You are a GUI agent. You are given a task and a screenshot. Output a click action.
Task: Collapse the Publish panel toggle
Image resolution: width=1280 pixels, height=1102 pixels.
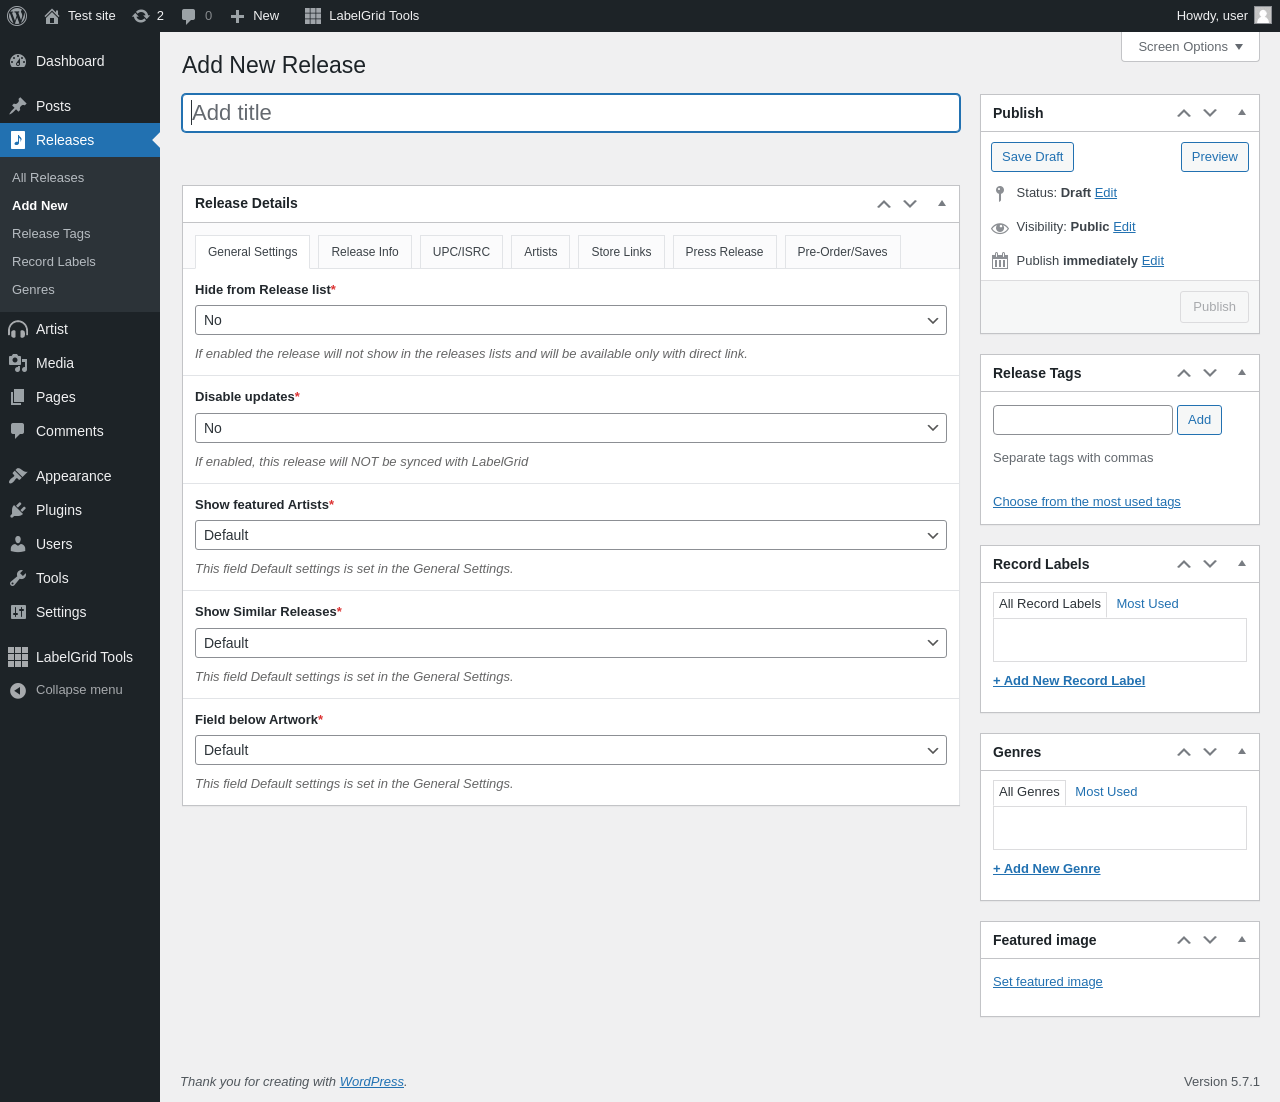click(1242, 113)
